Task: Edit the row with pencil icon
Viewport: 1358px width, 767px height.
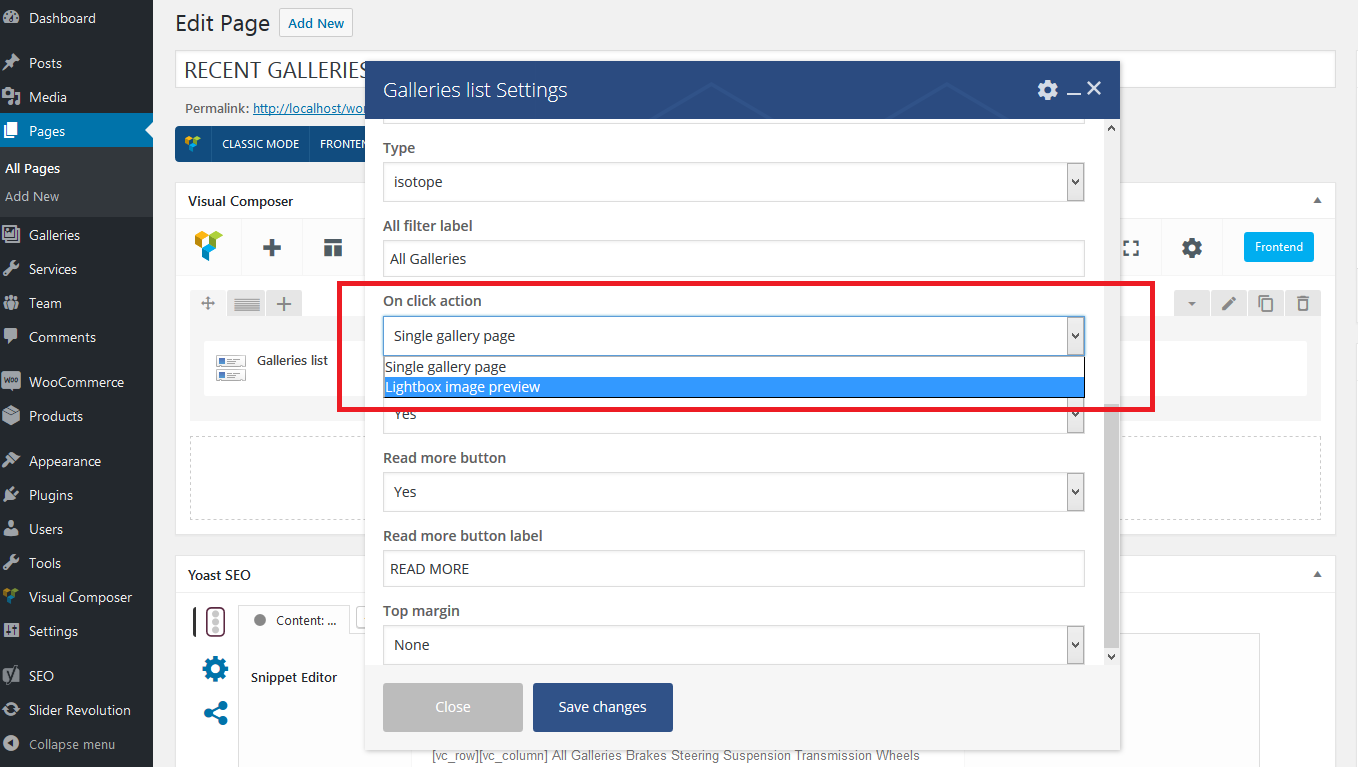Action: (x=1229, y=303)
